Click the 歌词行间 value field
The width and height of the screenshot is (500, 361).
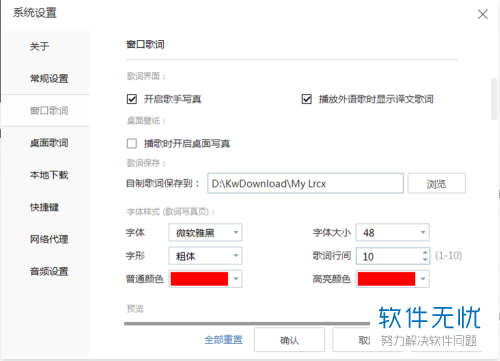point(388,256)
